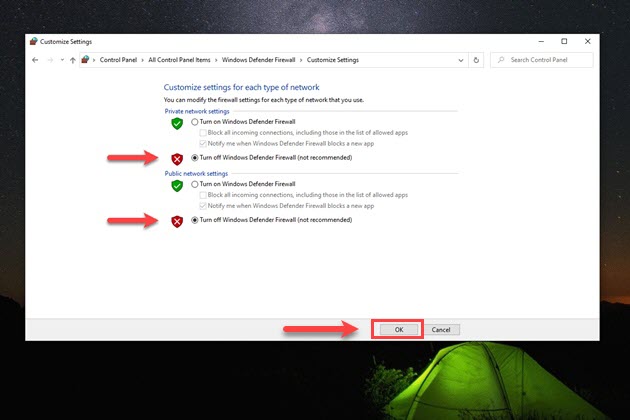The width and height of the screenshot is (630, 420).
Task: Expand chevron before Control Panel breadcrumb
Action: [x=94, y=60]
